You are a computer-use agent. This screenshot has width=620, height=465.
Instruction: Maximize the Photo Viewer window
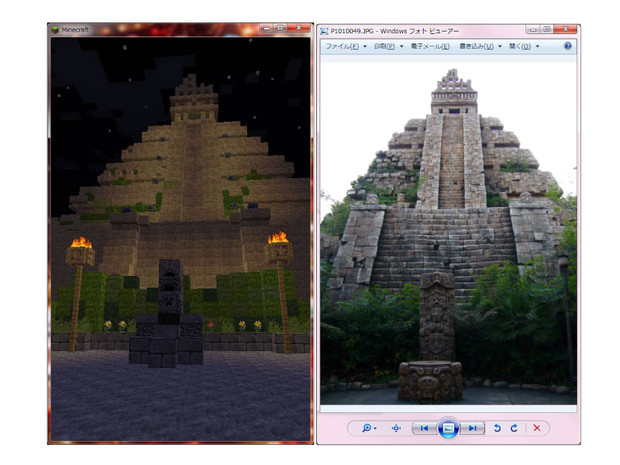tap(546, 29)
